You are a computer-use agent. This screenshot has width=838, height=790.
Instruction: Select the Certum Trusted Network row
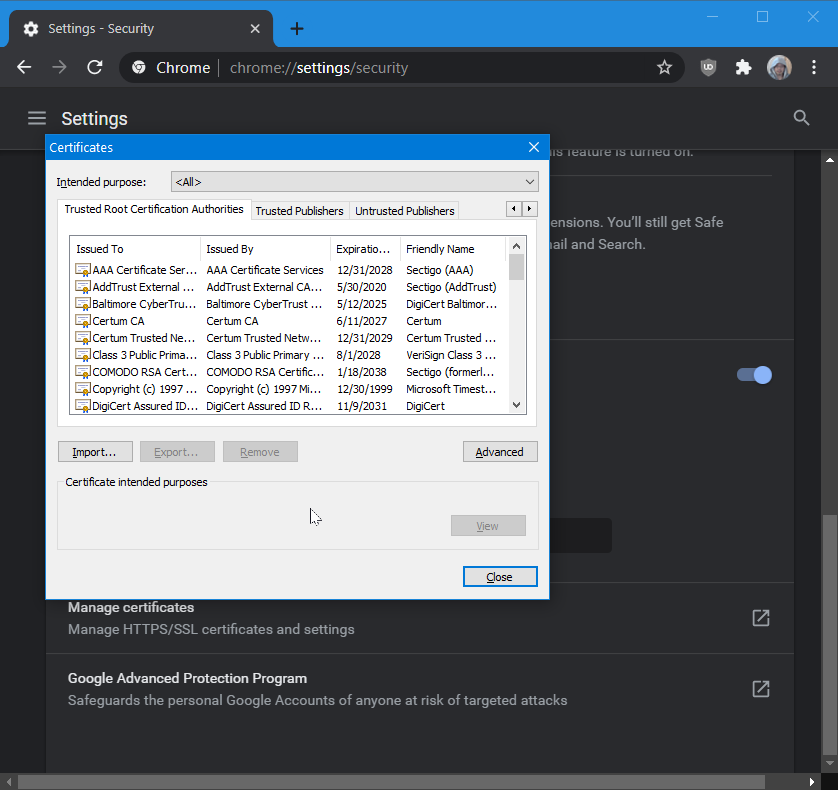pos(289,338)
